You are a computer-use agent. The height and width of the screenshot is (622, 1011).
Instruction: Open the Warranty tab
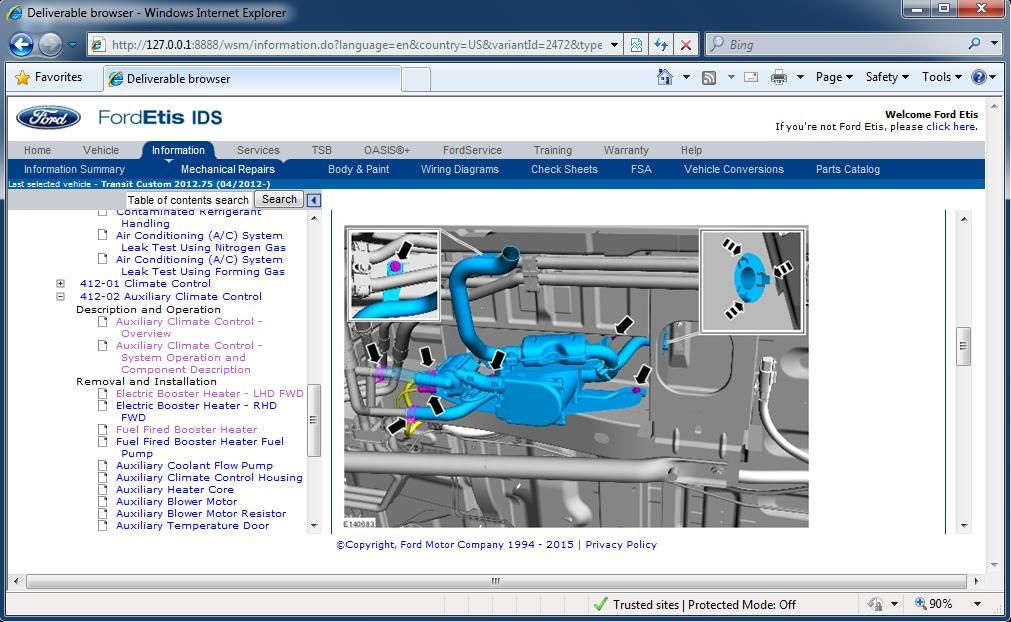(626, 150)
